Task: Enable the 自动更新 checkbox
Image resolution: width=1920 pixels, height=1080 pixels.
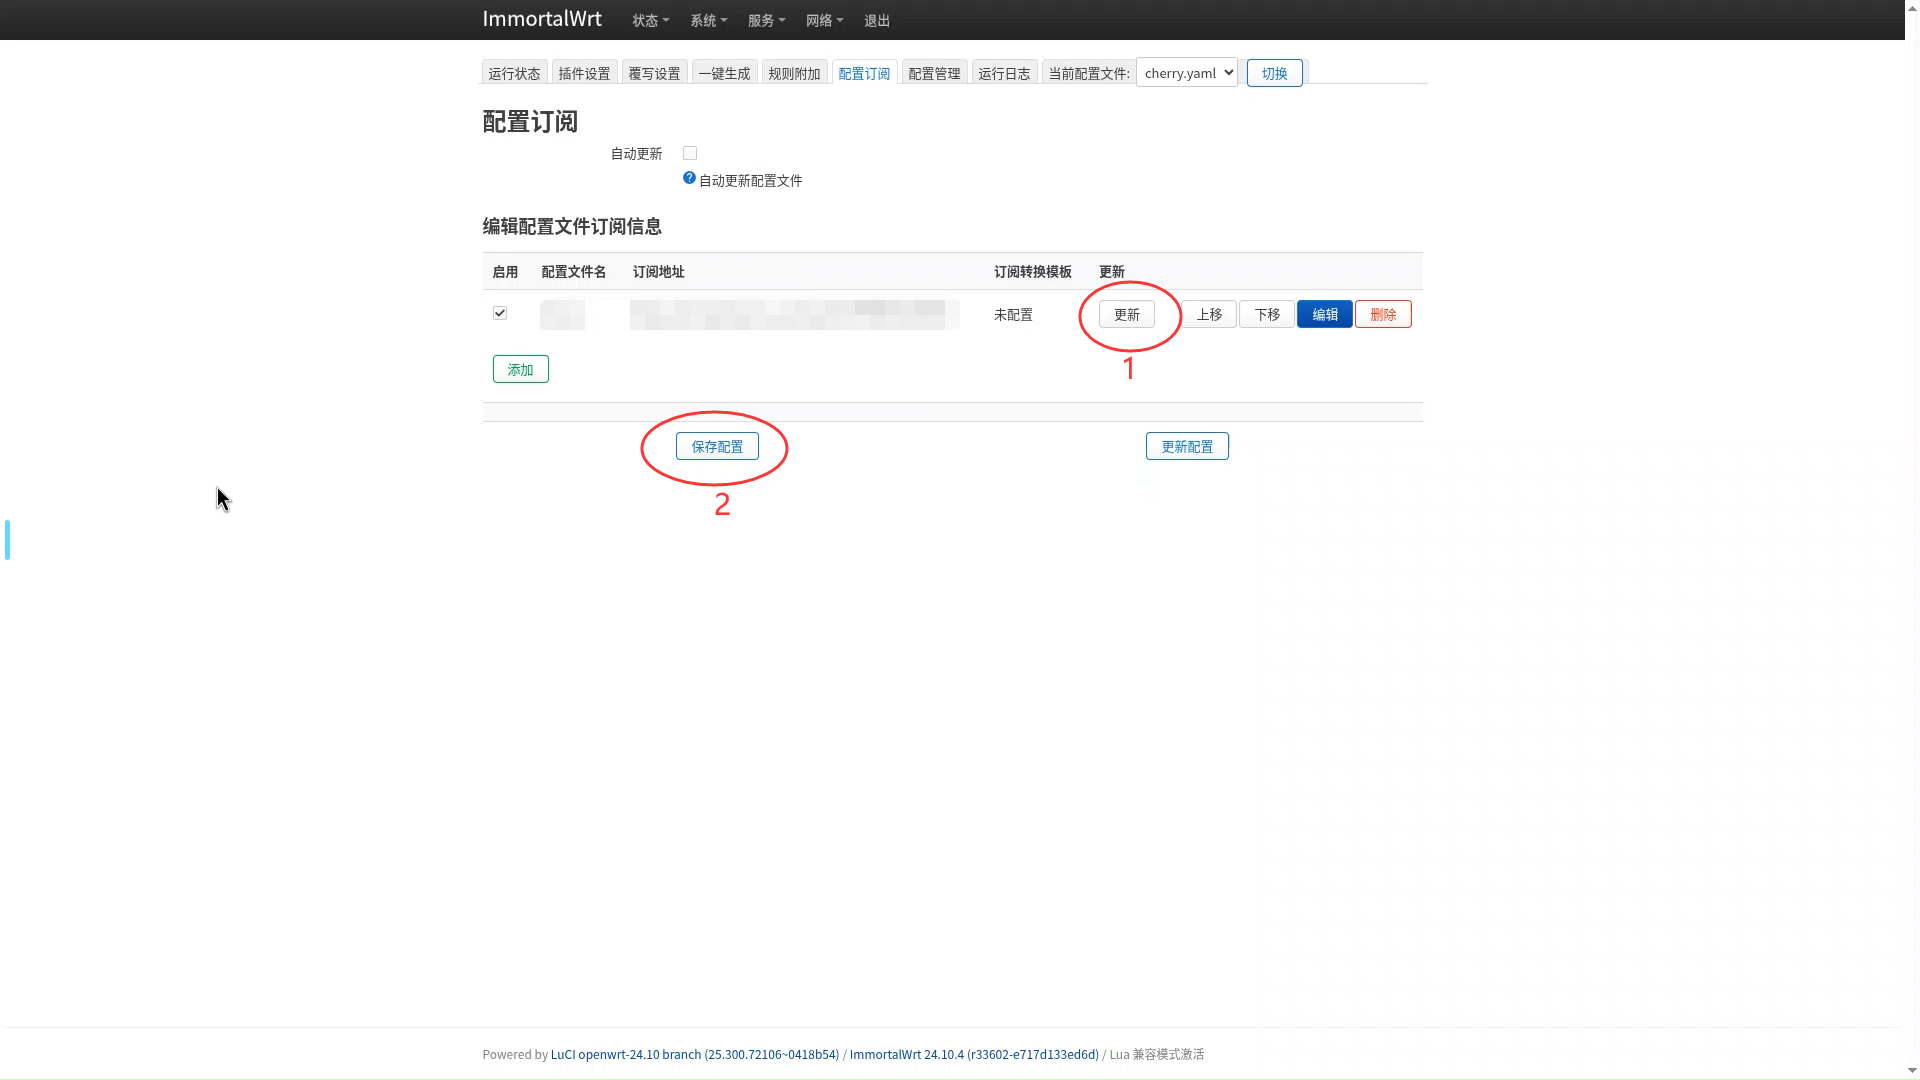Action: coord(689,152)
